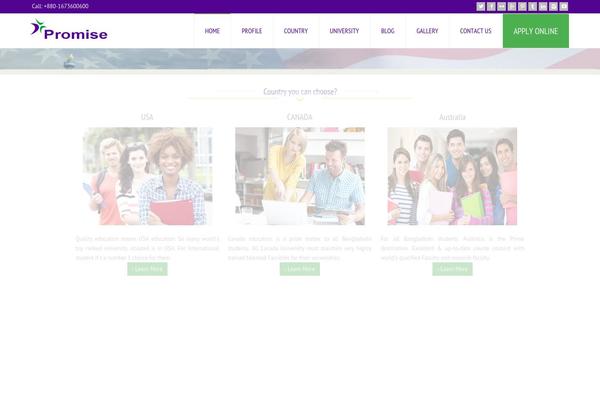
Task: Click the Australia country heading
Action: click(x=452, y=117)
